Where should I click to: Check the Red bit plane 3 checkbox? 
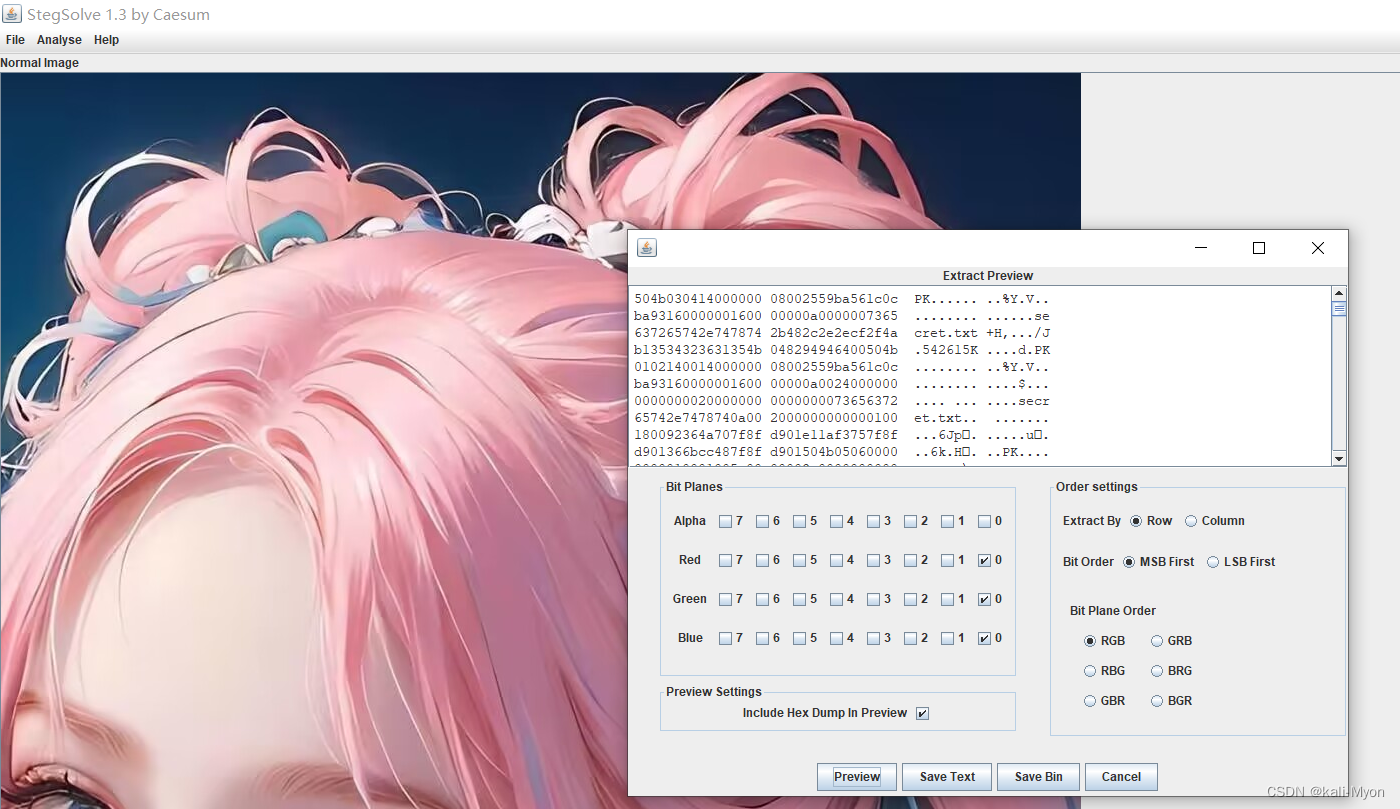point(873,560)
